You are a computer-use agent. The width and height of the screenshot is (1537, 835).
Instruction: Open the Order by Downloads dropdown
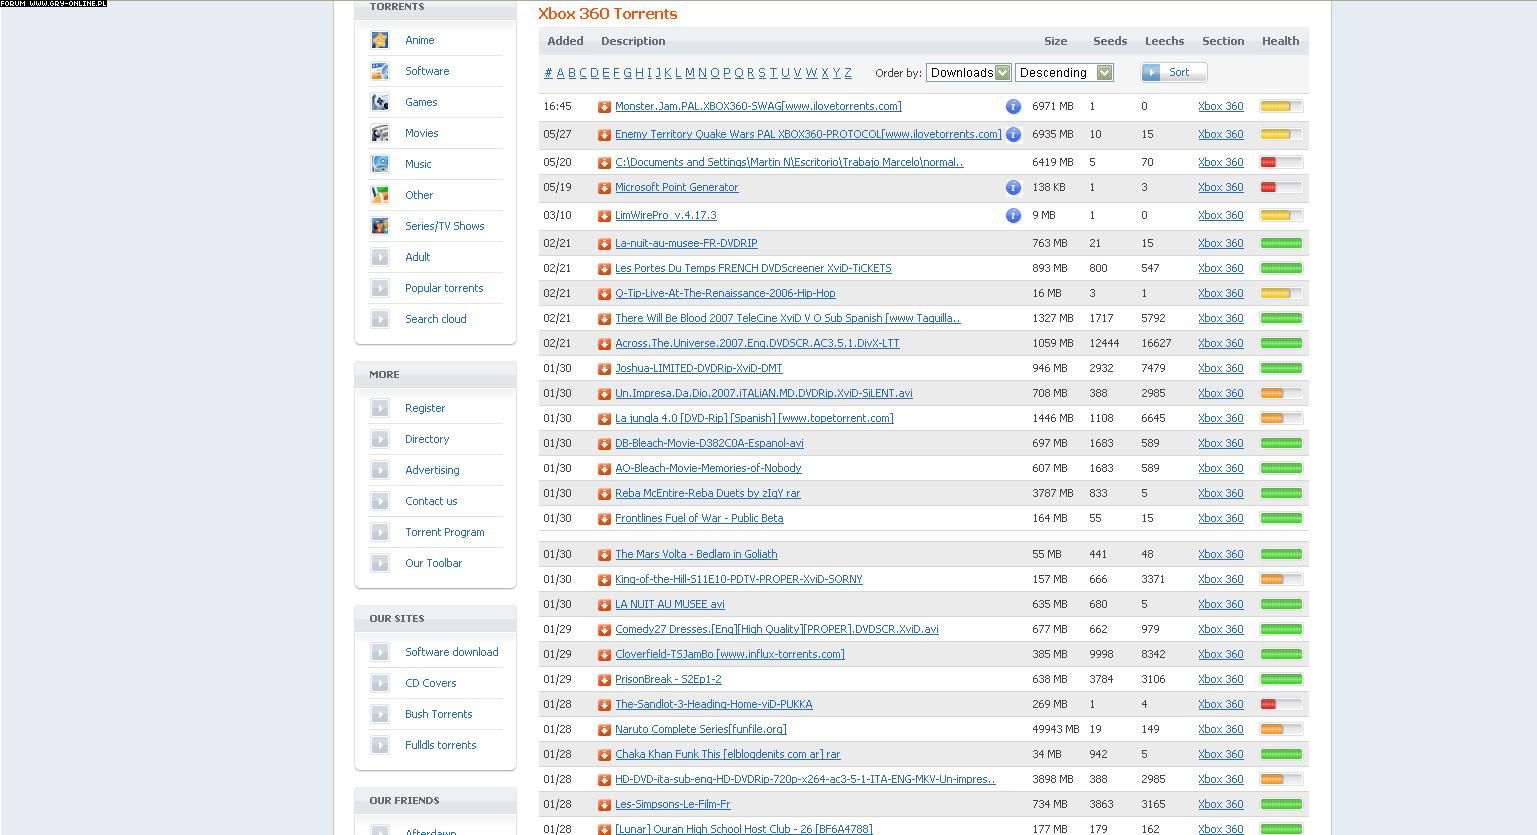coord(968,72)
